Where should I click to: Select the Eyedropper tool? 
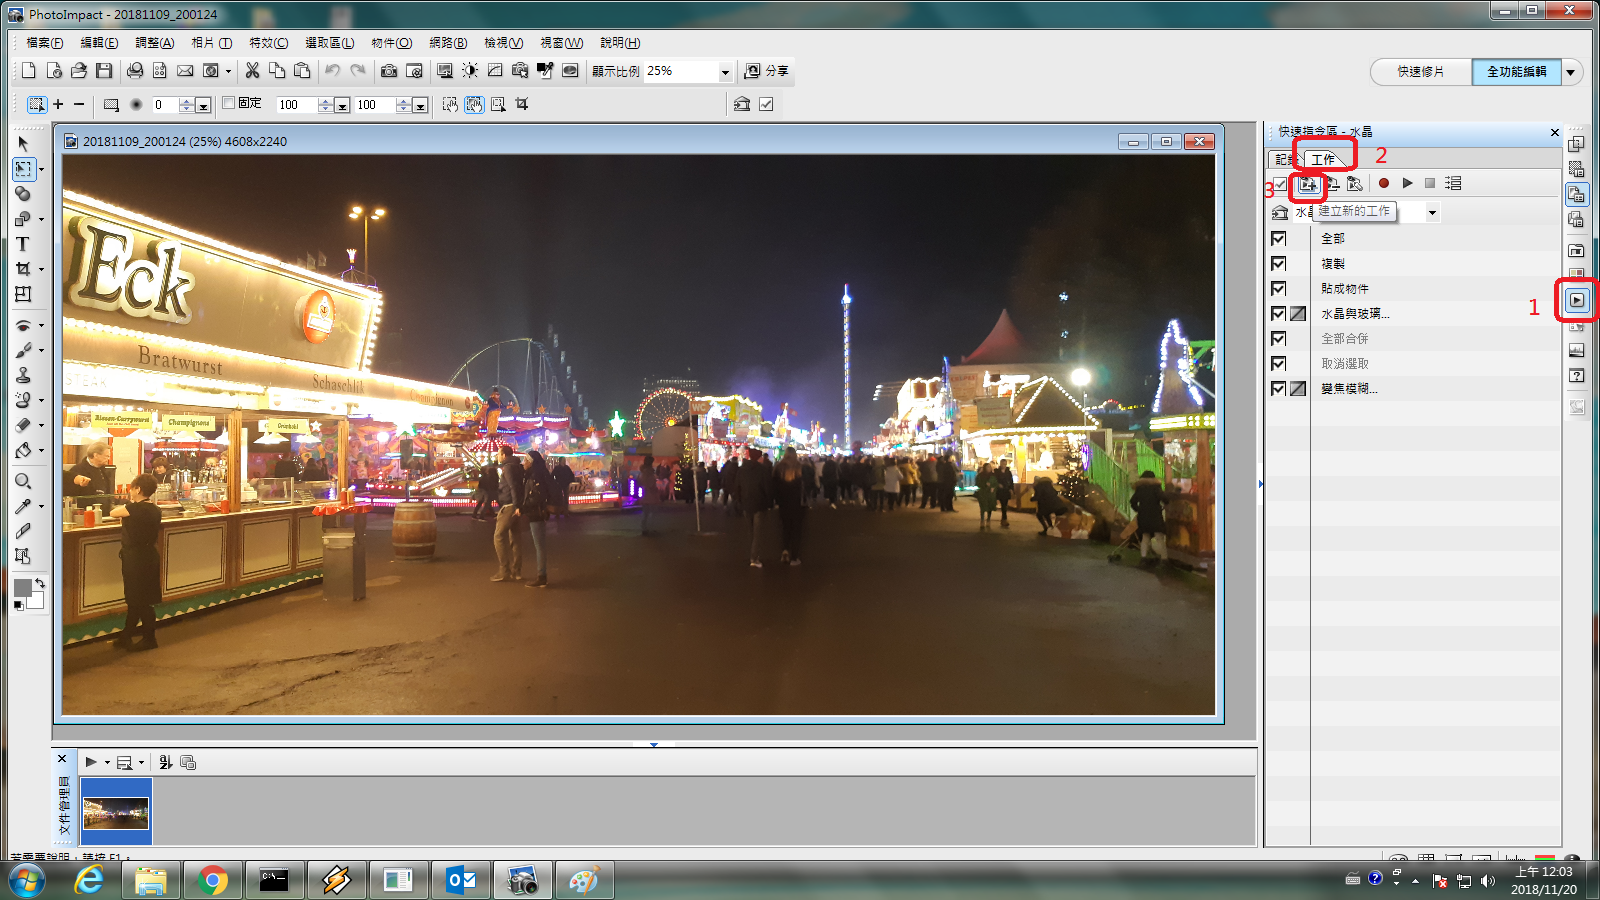[22, 506]
